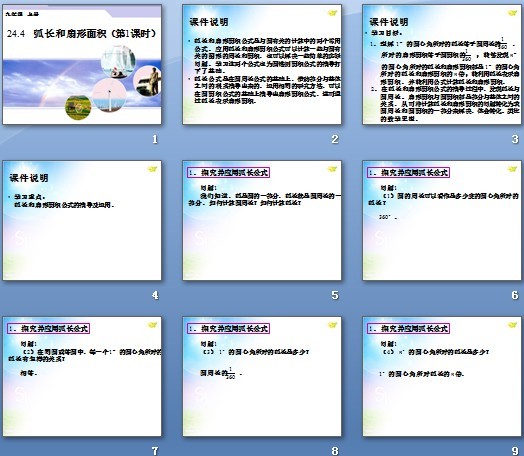Select slide 9 thumbnail
Image resolution: width=524 pixels, height=456 pixels.
pyautogui.click(x=442, y=376)
